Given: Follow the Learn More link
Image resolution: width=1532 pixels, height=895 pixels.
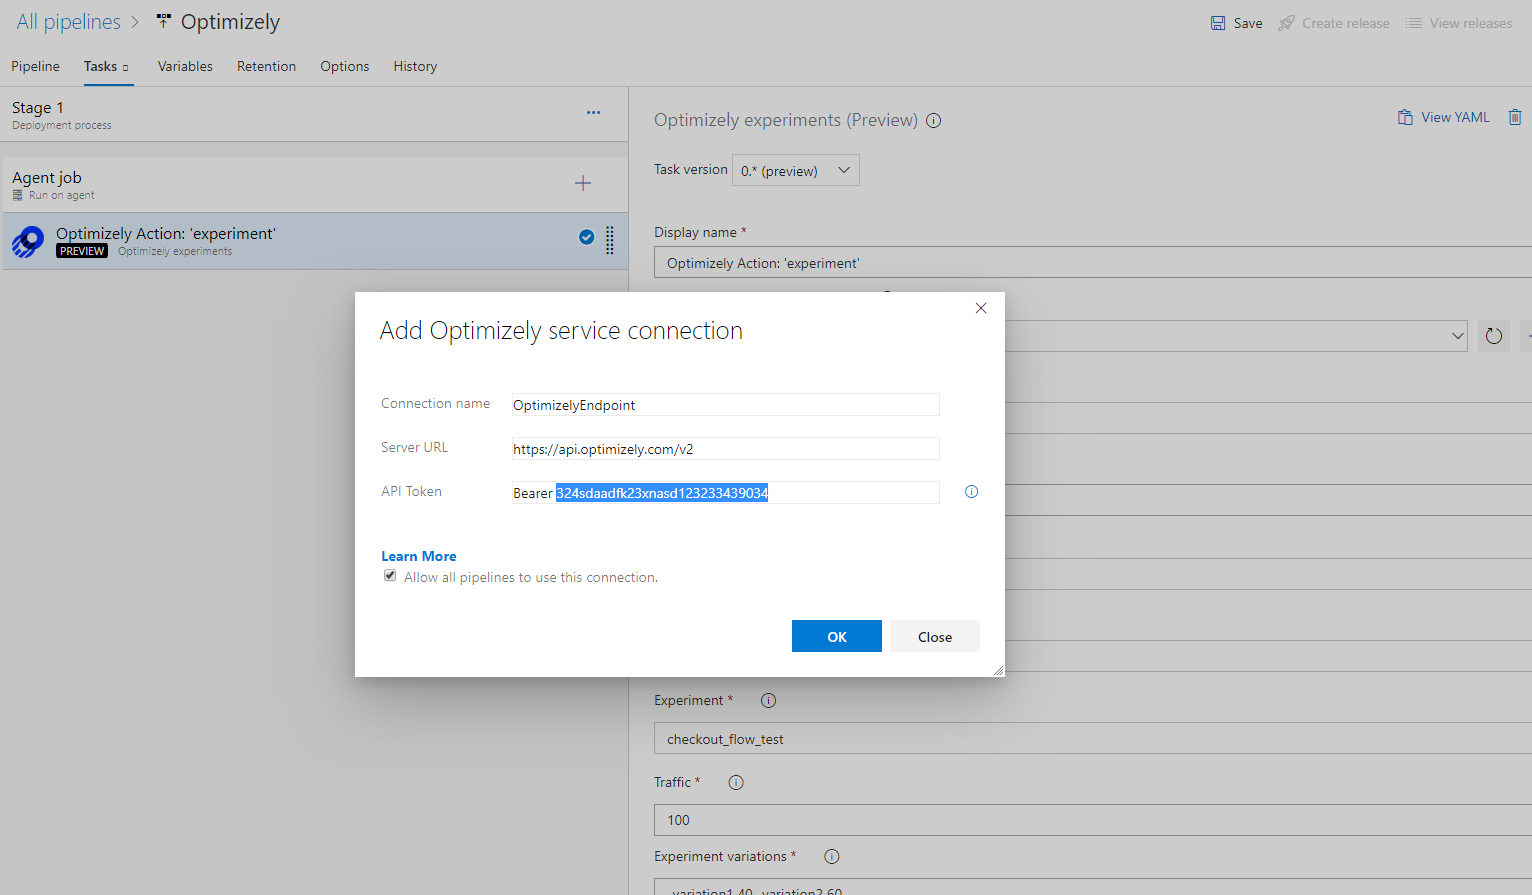Looking at the screenshot, I should [419, 556].
